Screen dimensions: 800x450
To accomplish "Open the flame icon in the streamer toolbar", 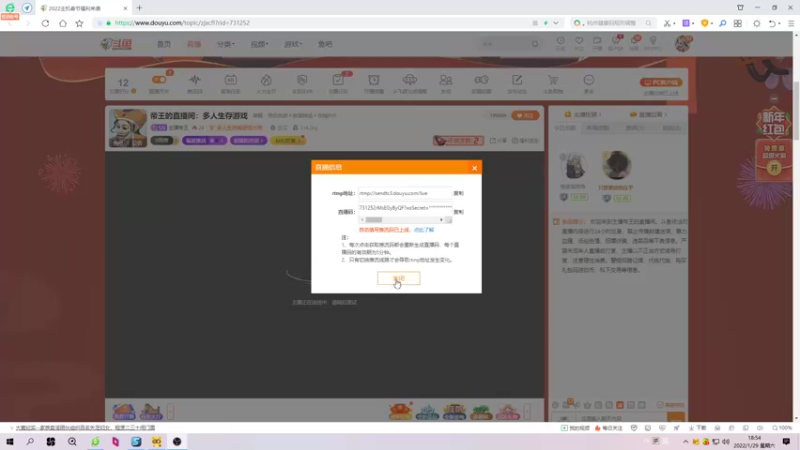I will (x=266, y=80).
